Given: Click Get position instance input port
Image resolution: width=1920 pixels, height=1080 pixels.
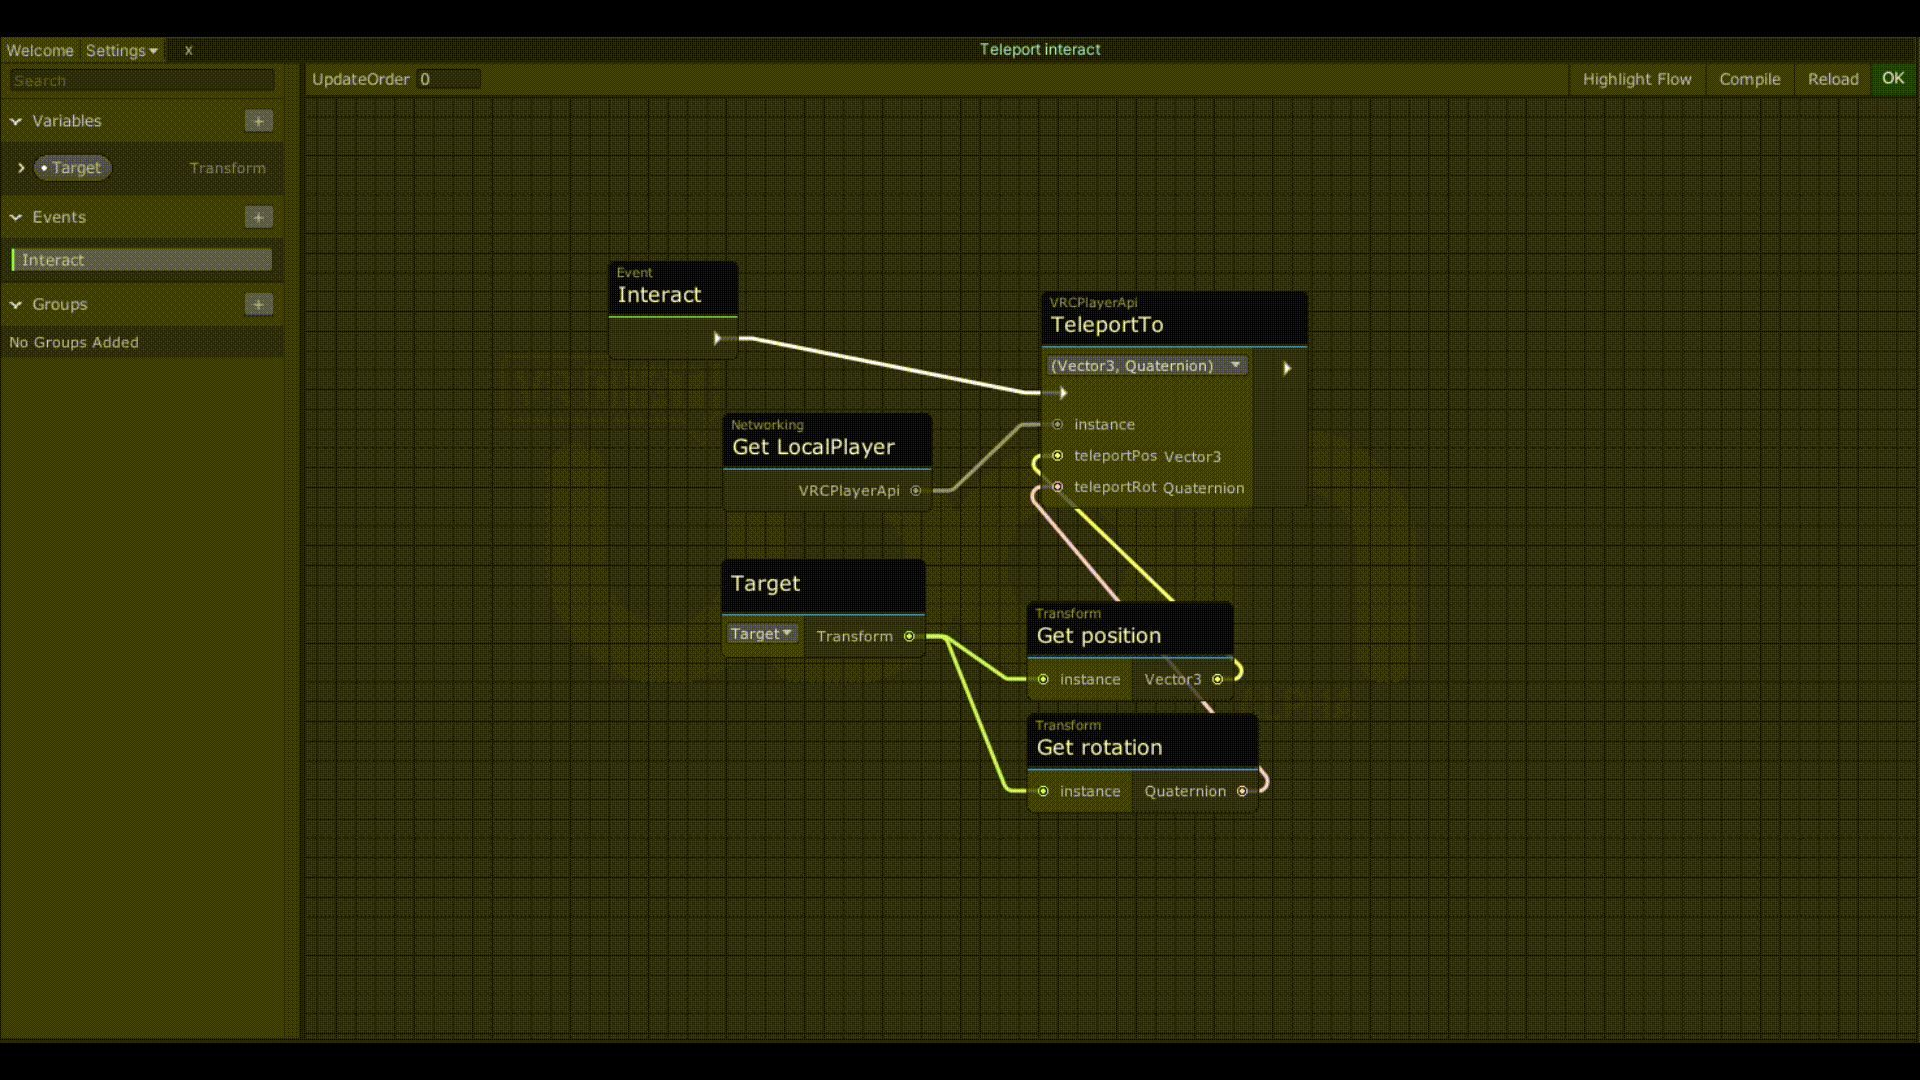Looking at the screenshot, I should pos(1043,679).
